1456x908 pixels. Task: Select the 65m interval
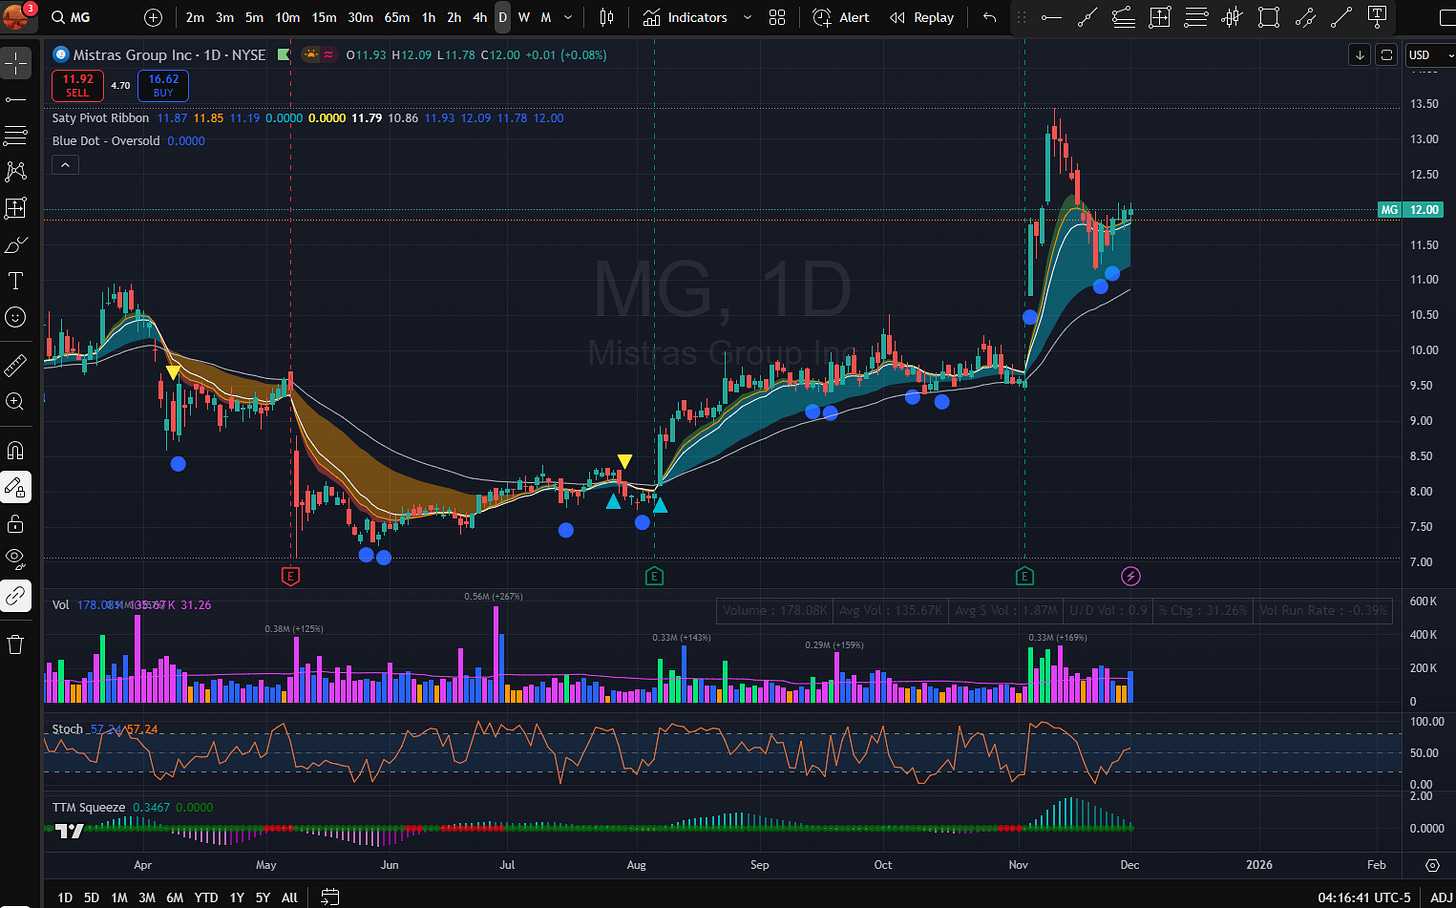point(397,17)
